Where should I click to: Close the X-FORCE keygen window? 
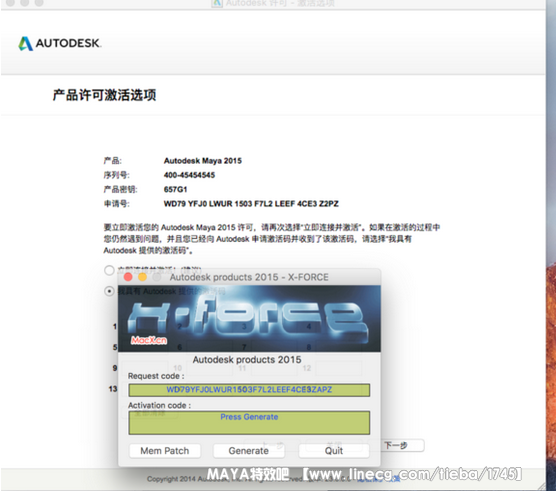(128, 277)
